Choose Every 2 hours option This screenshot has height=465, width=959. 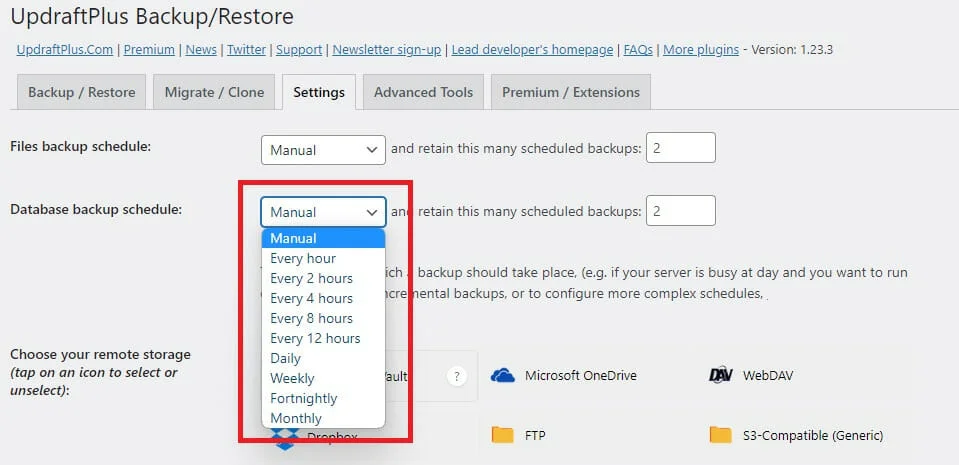(324, 278)
